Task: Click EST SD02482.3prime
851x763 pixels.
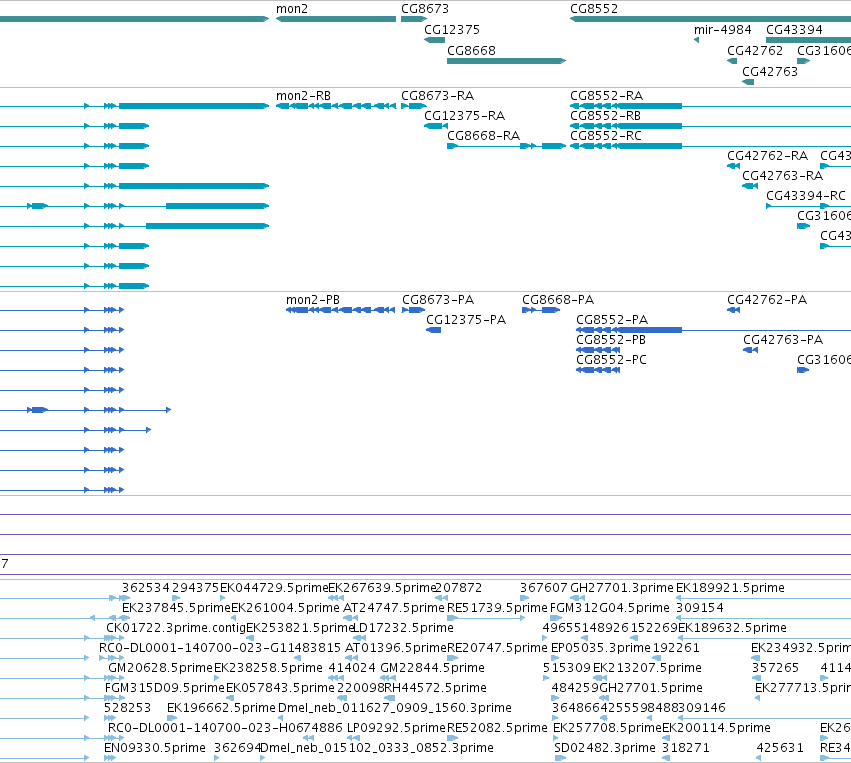Action: click(605, 748)
